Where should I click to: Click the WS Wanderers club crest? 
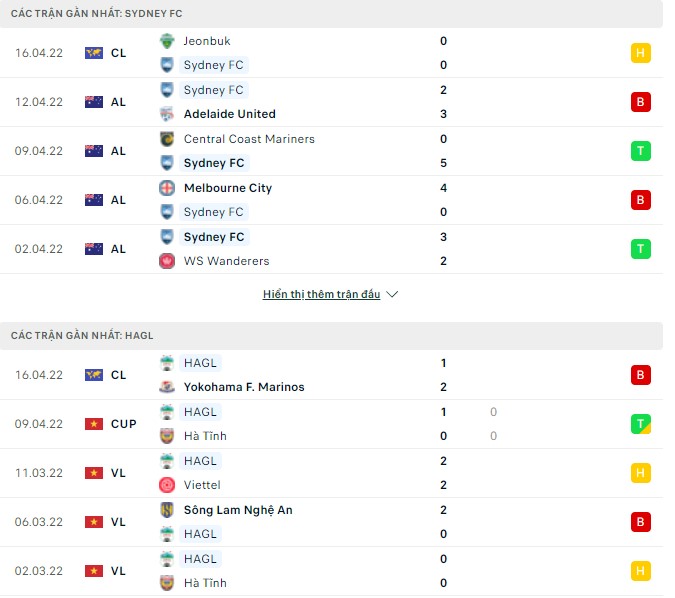coord(167,261)
